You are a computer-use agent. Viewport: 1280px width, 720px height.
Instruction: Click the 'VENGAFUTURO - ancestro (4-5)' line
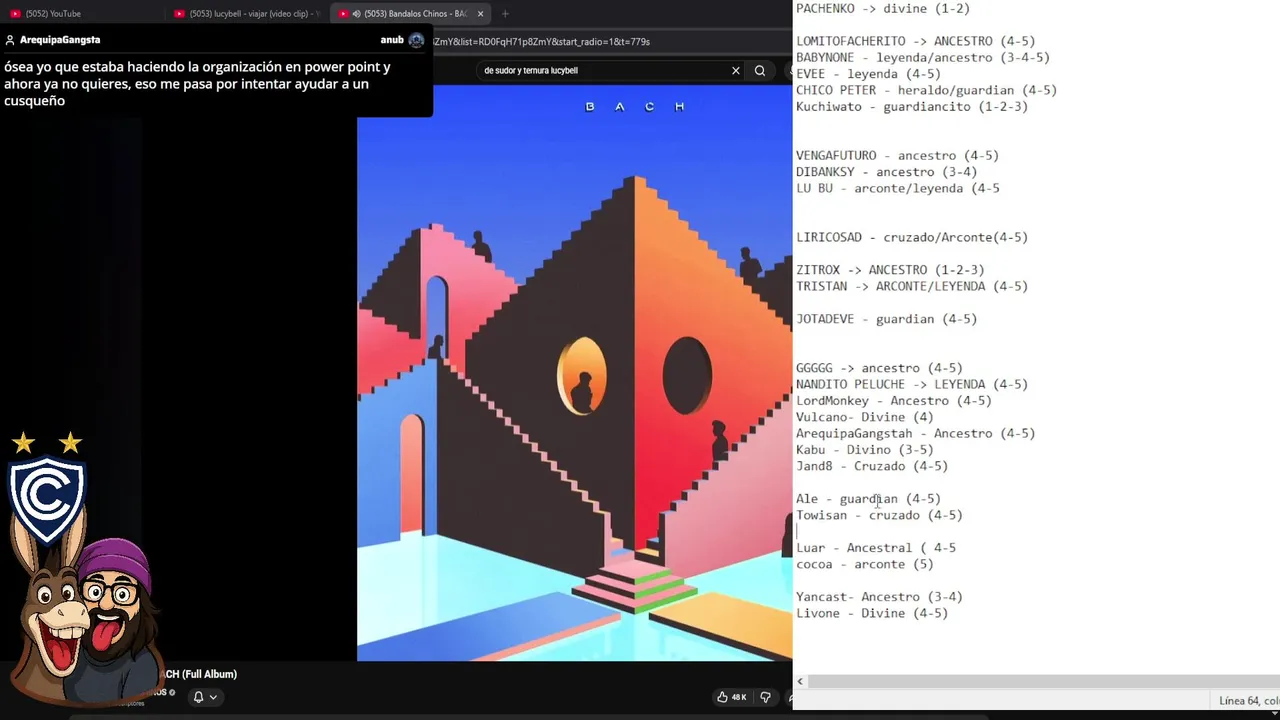coord(897,156)
